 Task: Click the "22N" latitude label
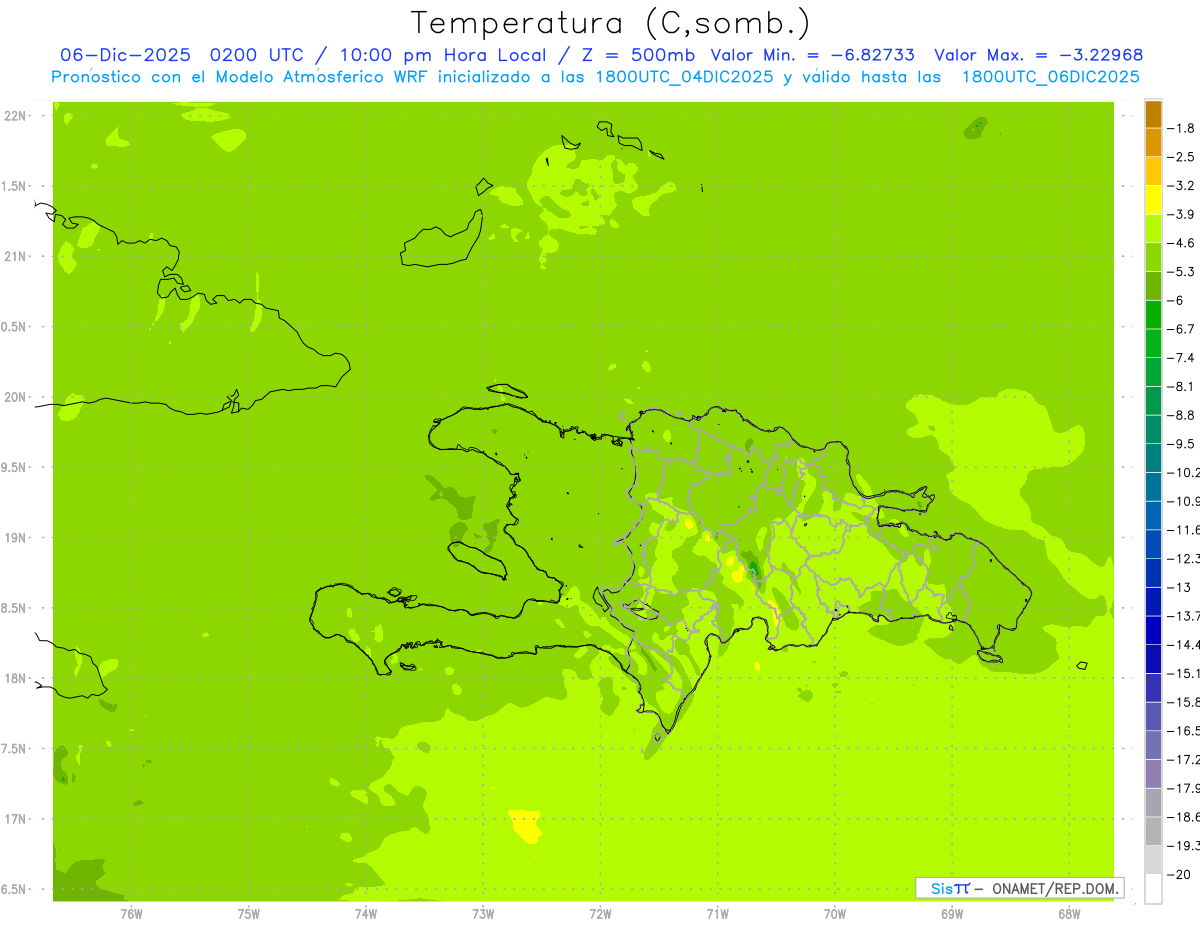[x=16, y=116]
